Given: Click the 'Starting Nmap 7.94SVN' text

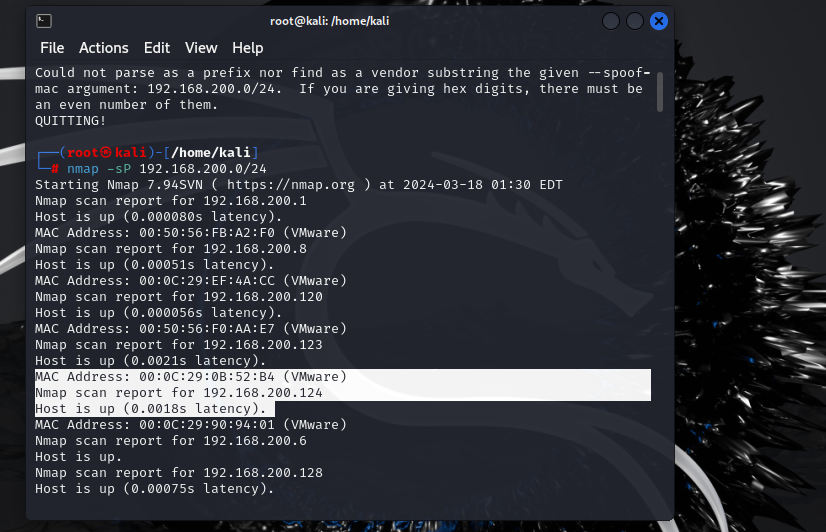Looking at the screenshot, I should coord(119,185).
